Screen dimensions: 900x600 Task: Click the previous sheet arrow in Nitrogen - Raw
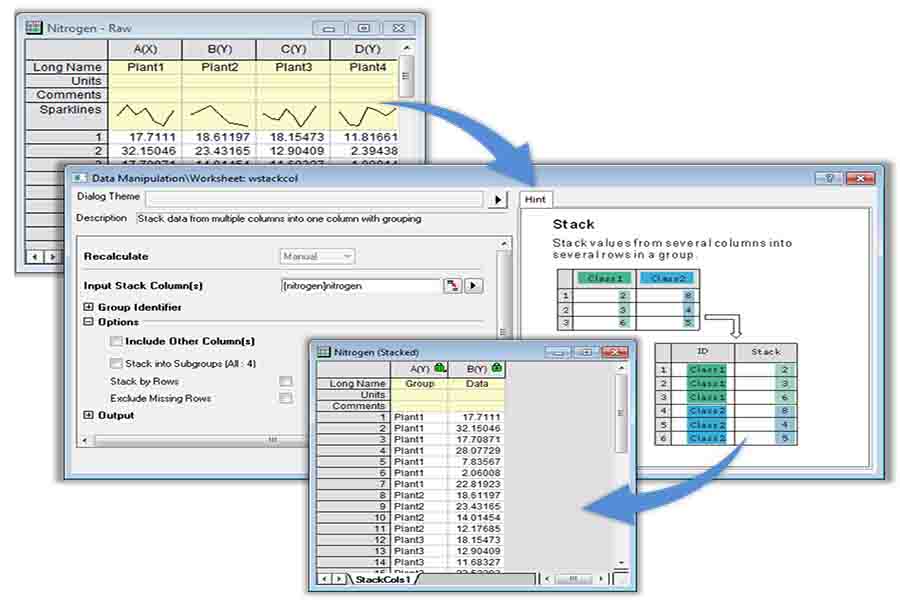coord(35,257)
